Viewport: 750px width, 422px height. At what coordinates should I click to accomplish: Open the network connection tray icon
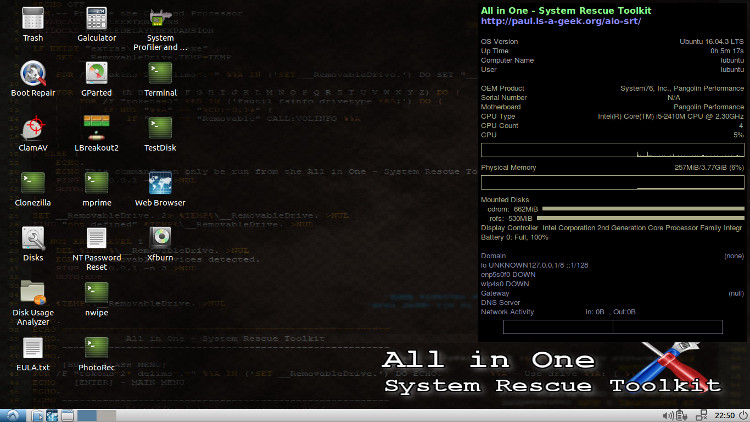click(x=701, y=415)
